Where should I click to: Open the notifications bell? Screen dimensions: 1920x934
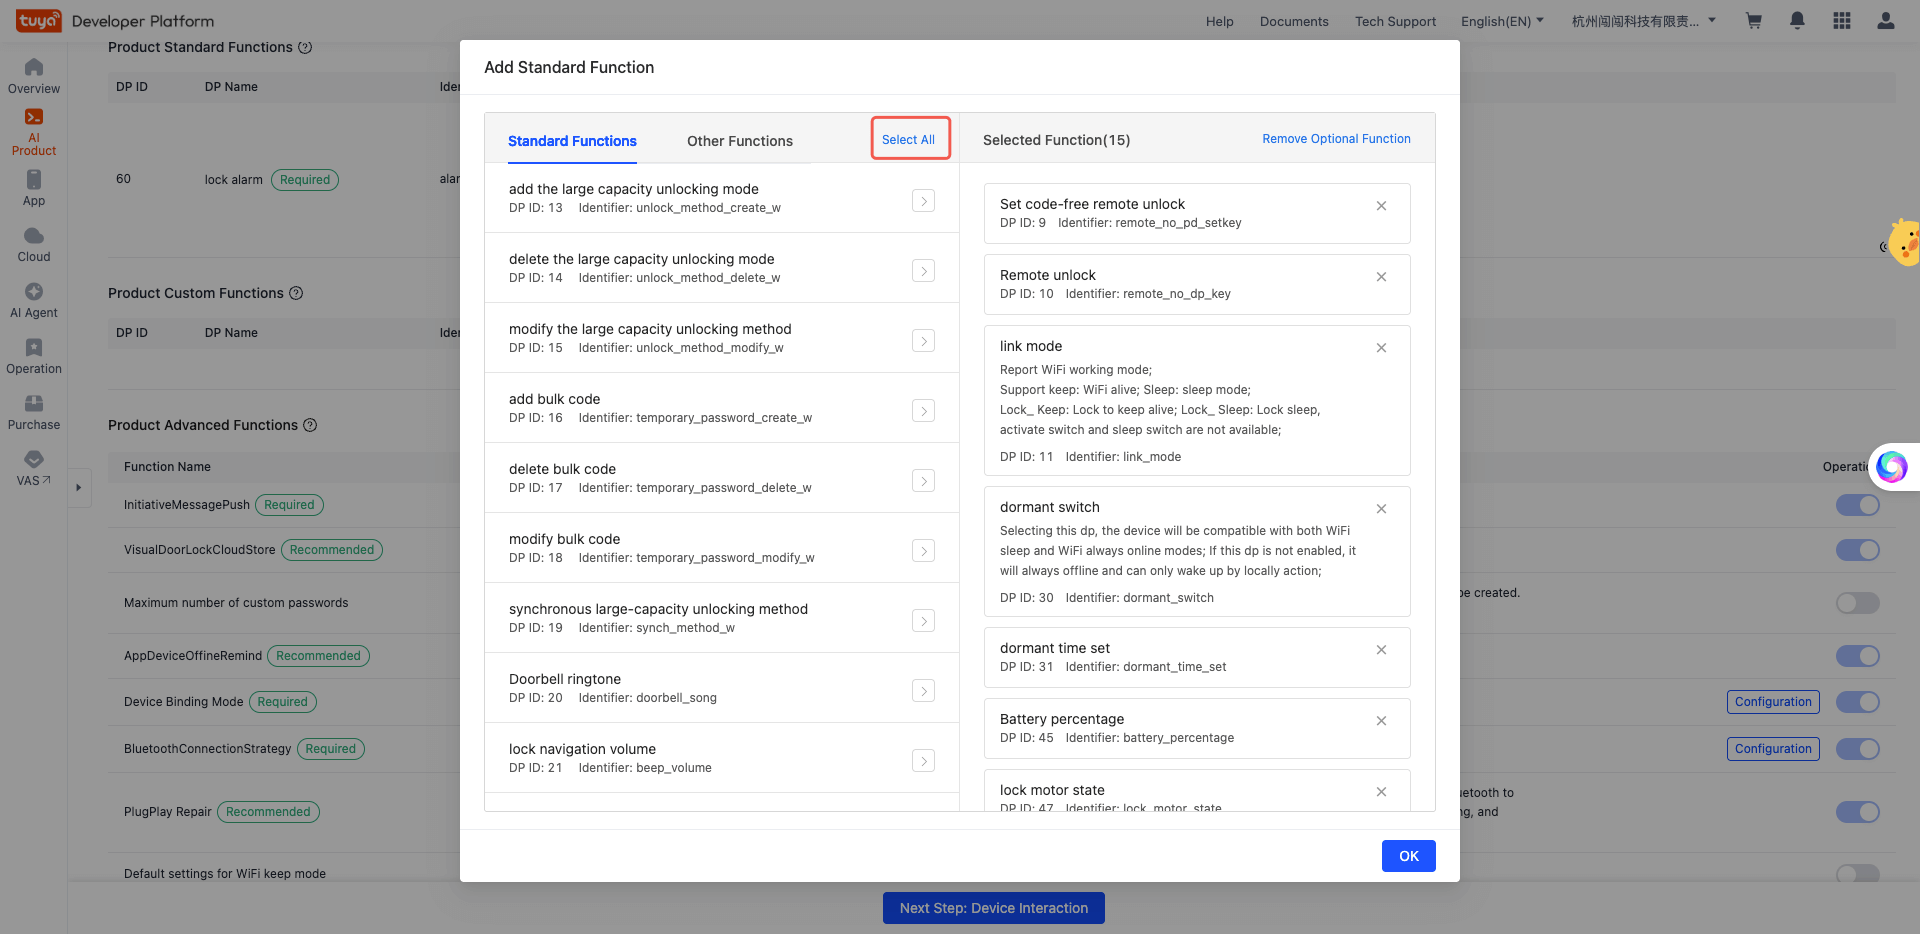tap(1797, 21)
